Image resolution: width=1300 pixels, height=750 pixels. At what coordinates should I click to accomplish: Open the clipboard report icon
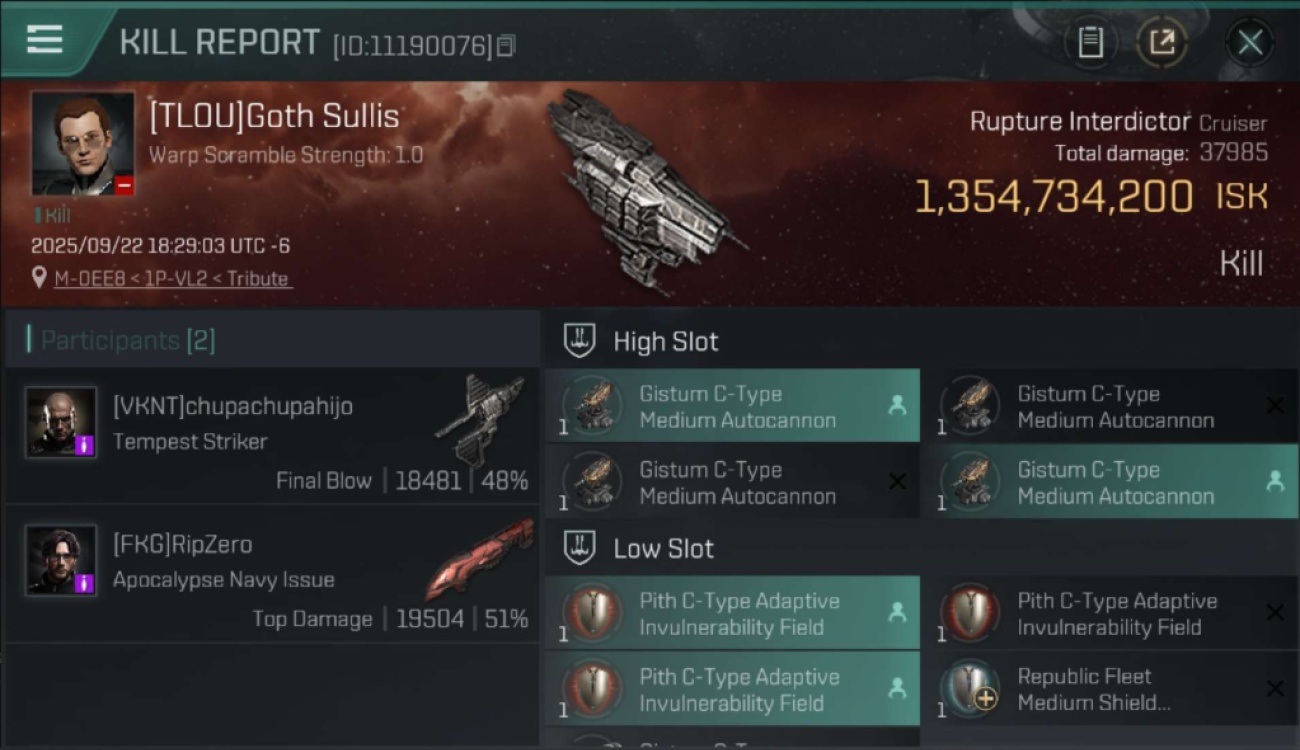[x=1090, y=42]
